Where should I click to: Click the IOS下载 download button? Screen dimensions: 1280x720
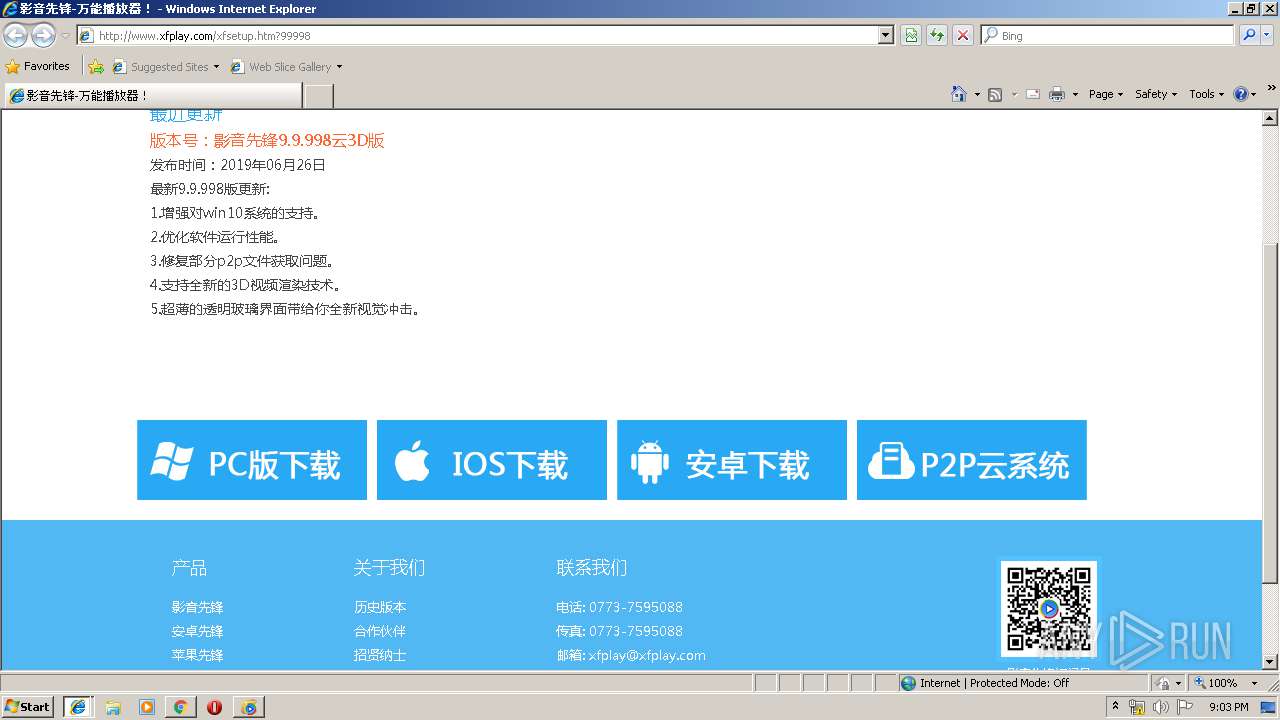click(x=492, y=460)
